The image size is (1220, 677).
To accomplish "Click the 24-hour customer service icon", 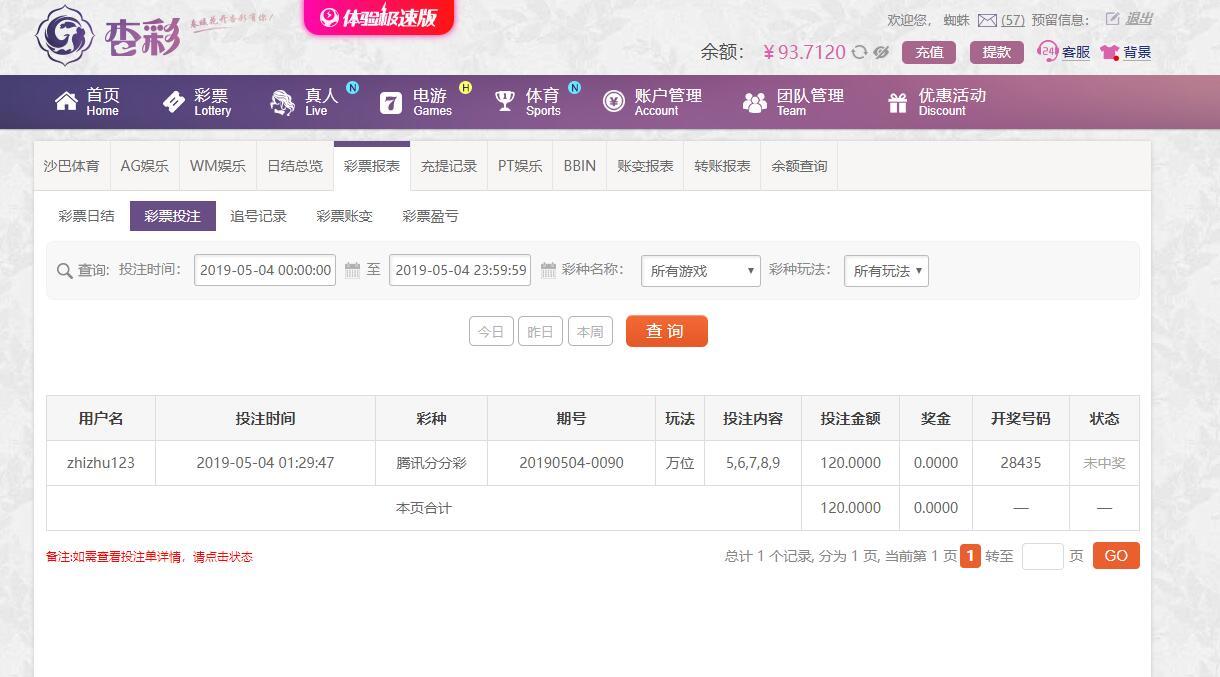I will point(1048,51).
